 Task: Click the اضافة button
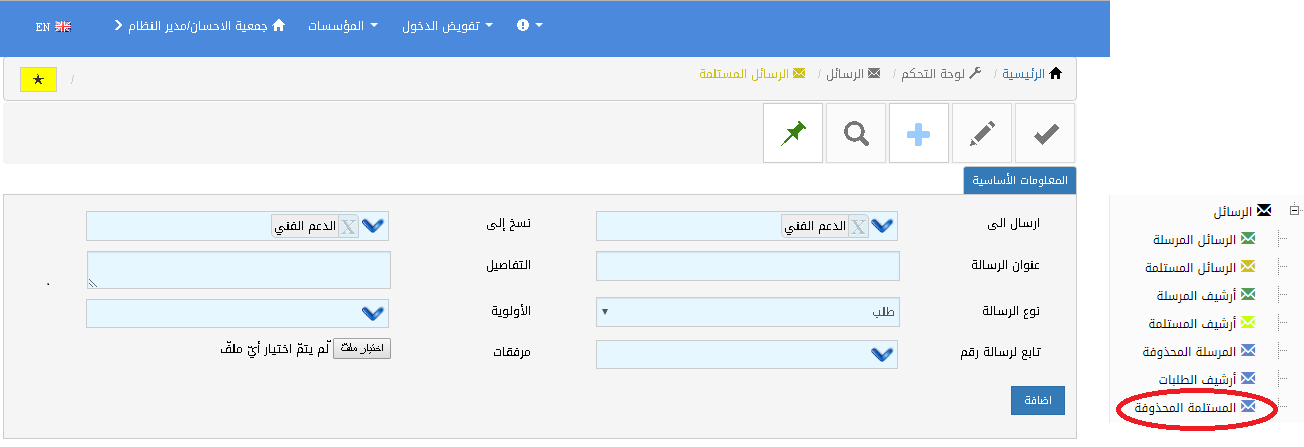click(x=1038, y=400)
